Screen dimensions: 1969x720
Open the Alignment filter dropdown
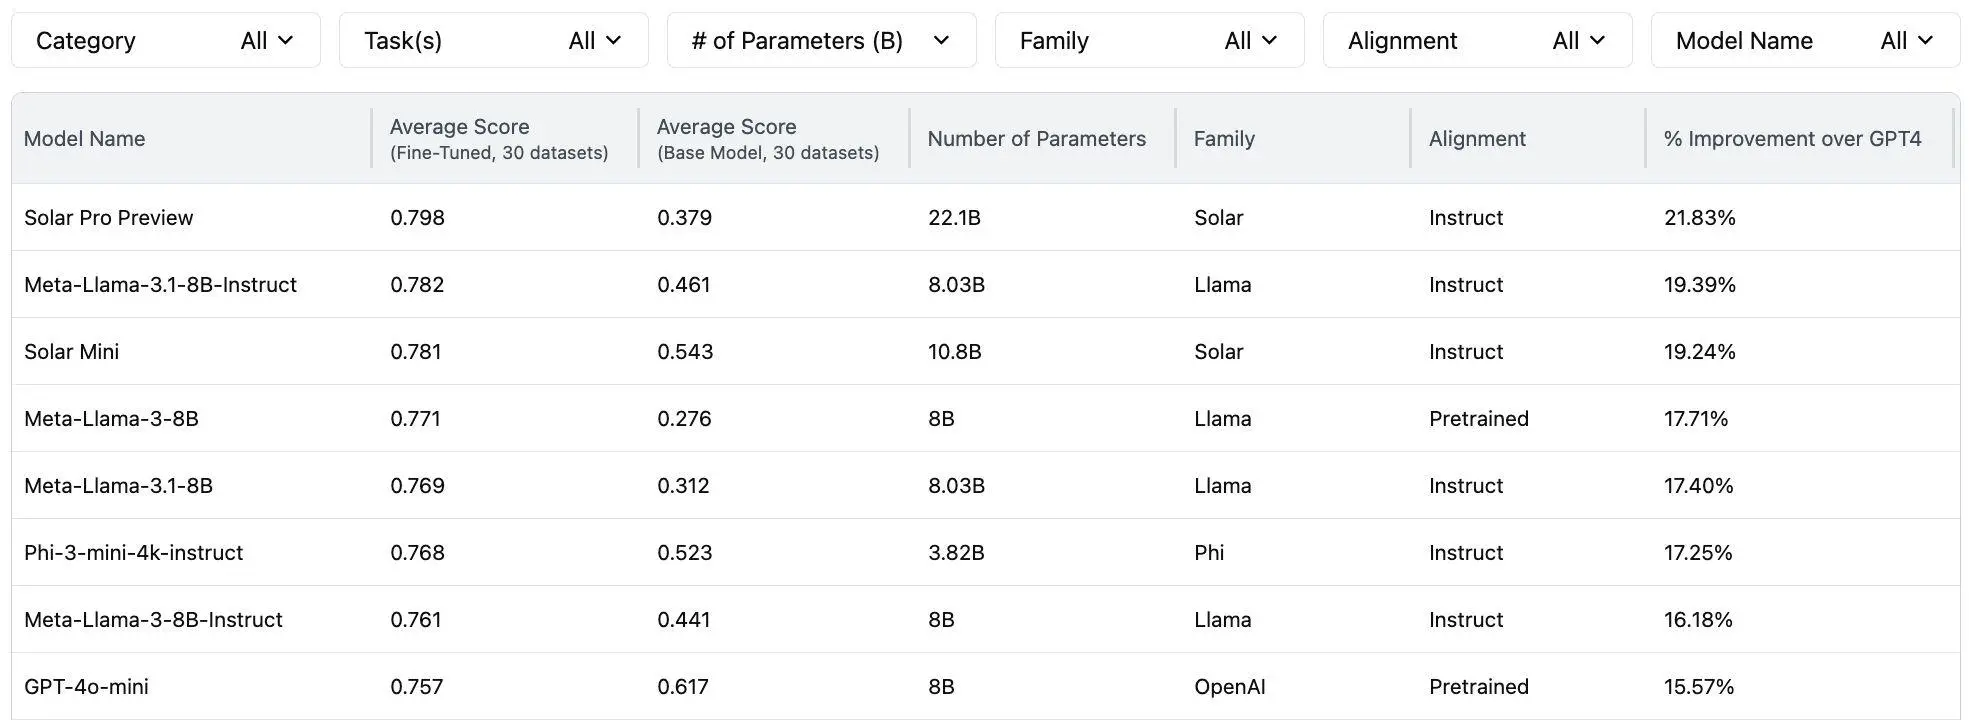tap(1478, 40)
